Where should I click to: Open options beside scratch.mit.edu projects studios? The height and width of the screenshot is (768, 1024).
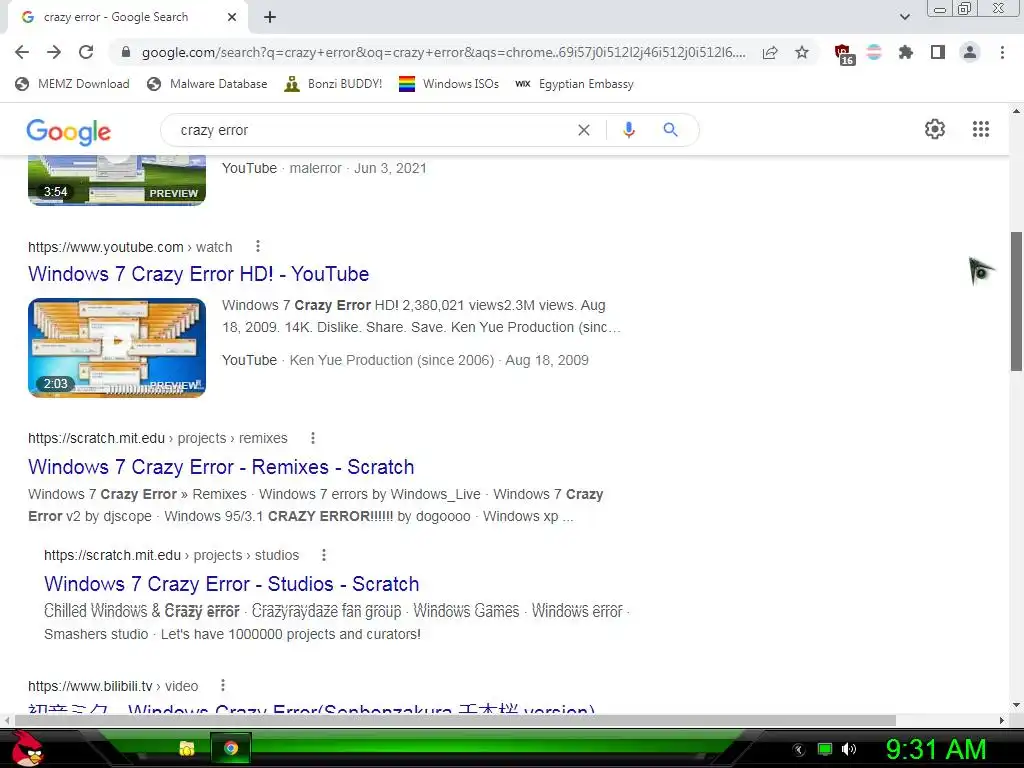pyautogui.click(x=324, y=555)
